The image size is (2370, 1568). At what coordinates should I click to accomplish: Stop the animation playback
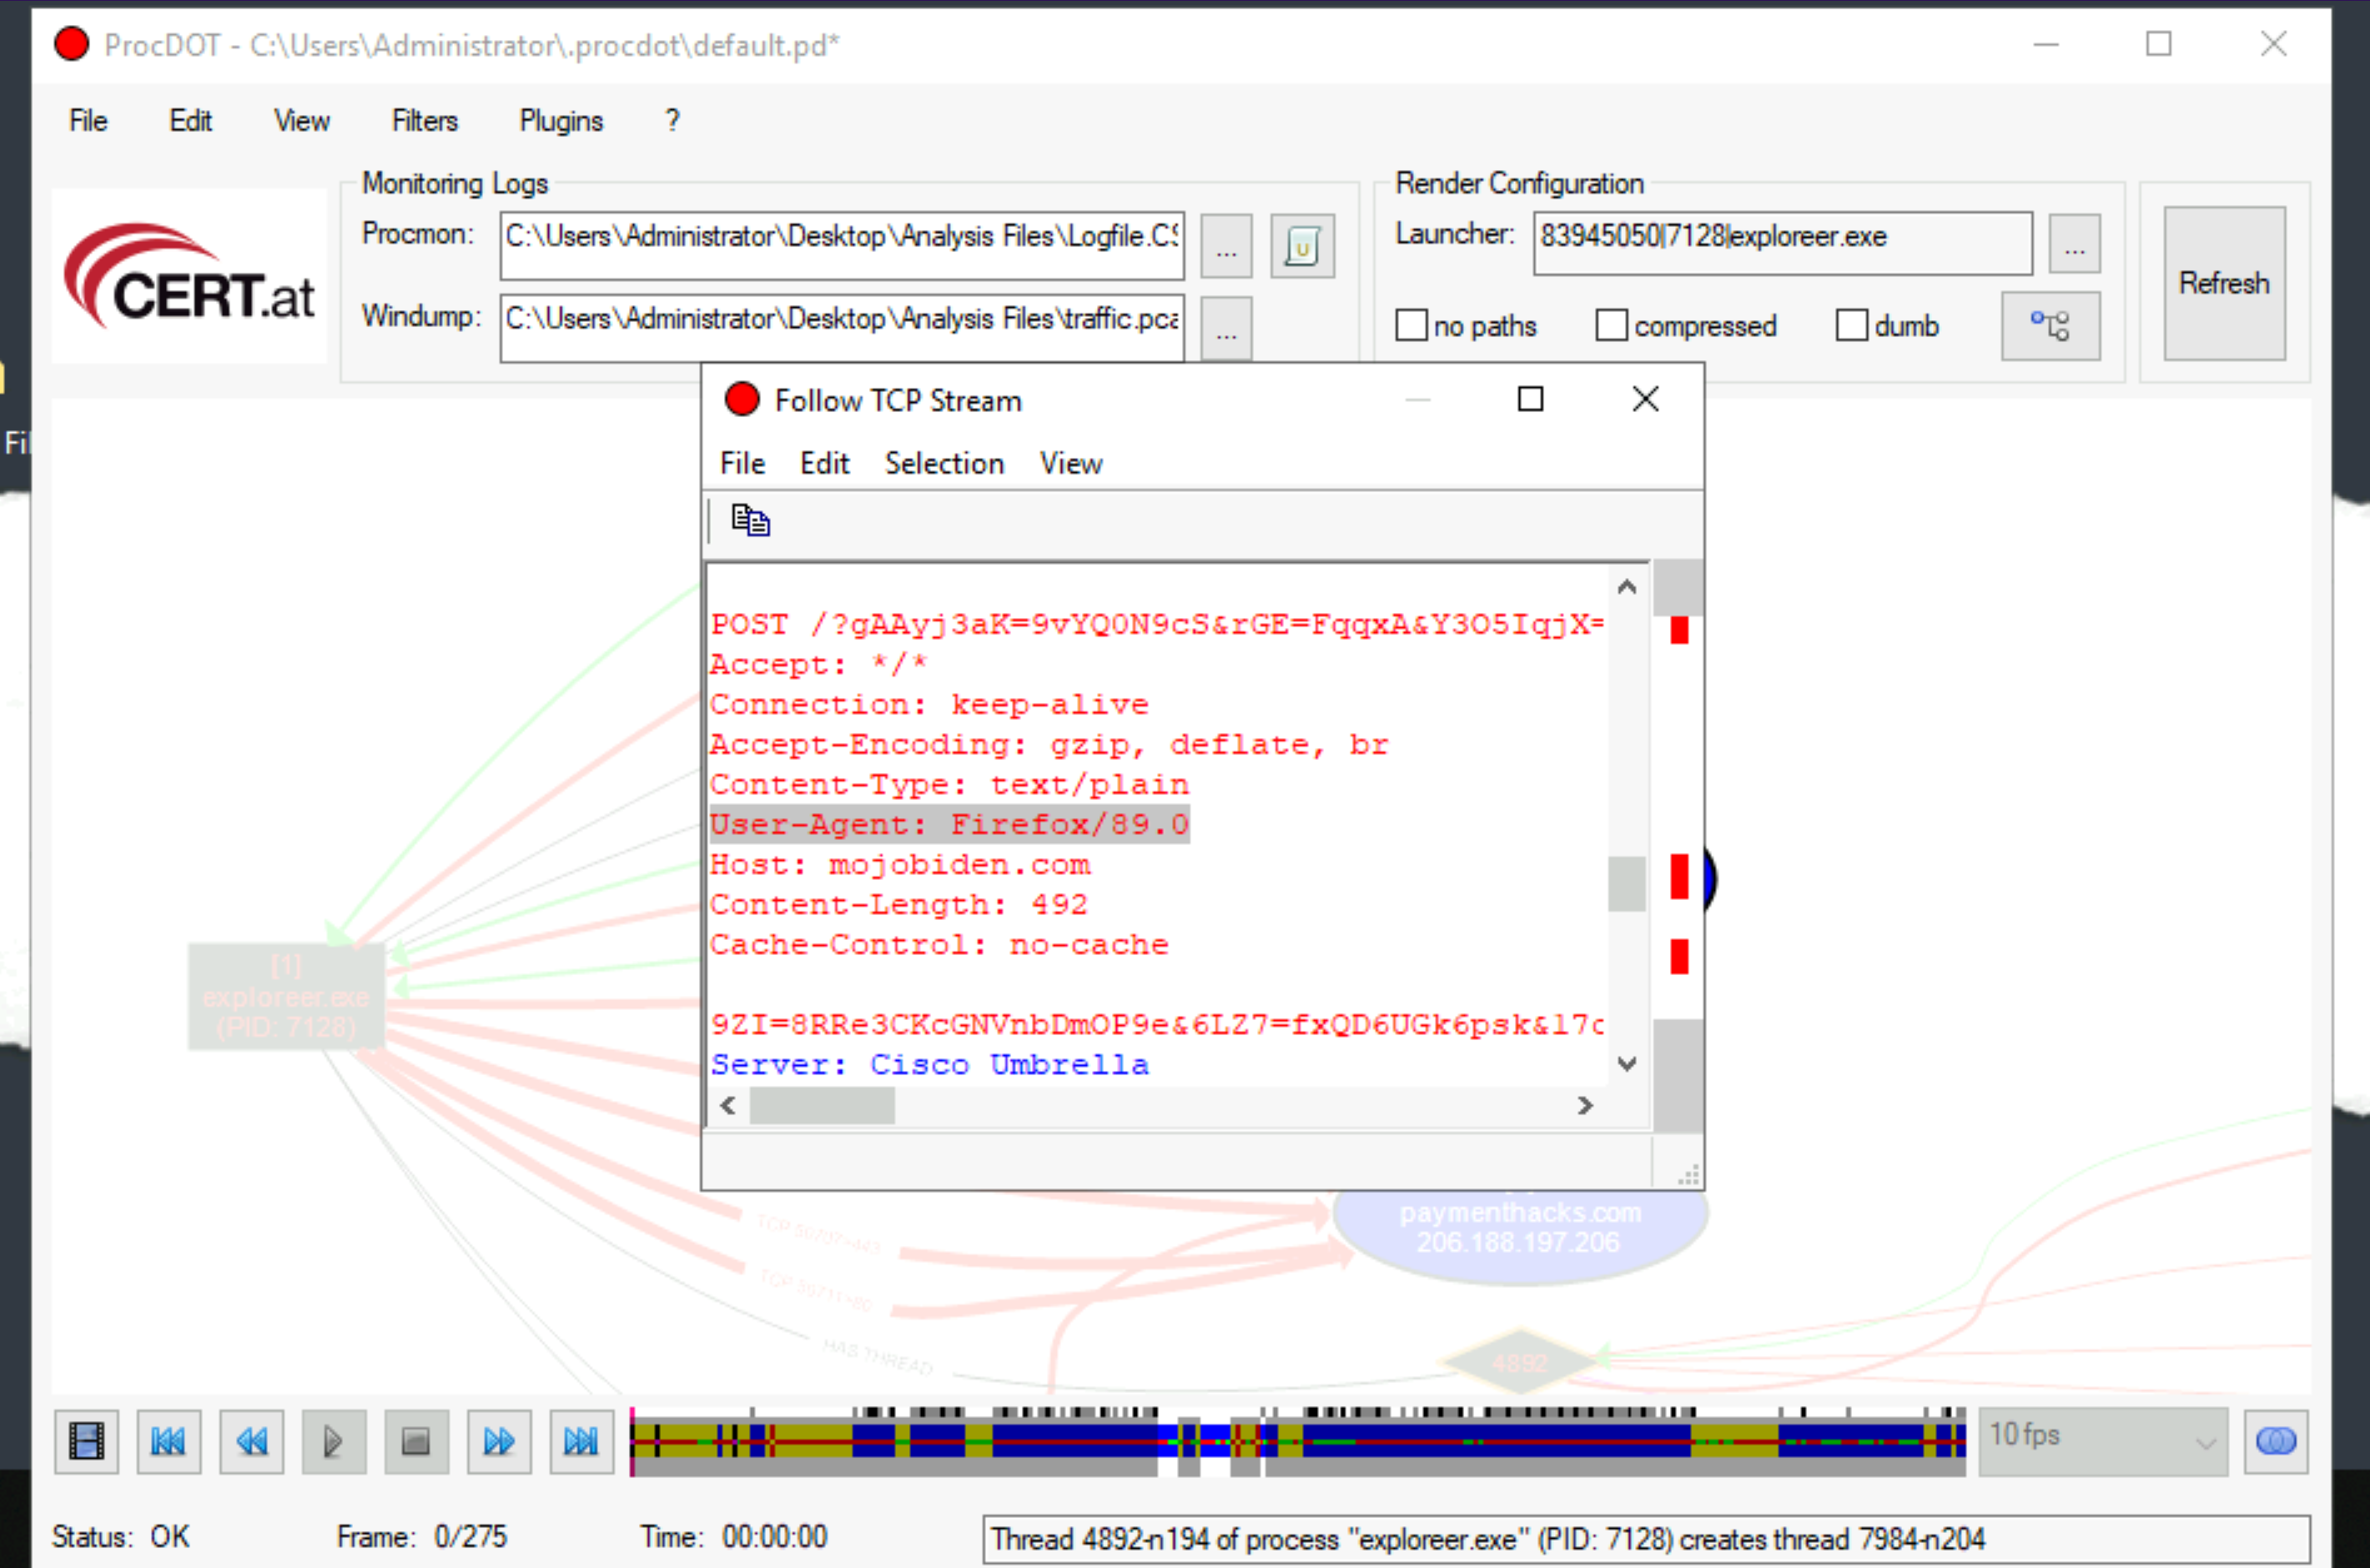click(416, 1441)
